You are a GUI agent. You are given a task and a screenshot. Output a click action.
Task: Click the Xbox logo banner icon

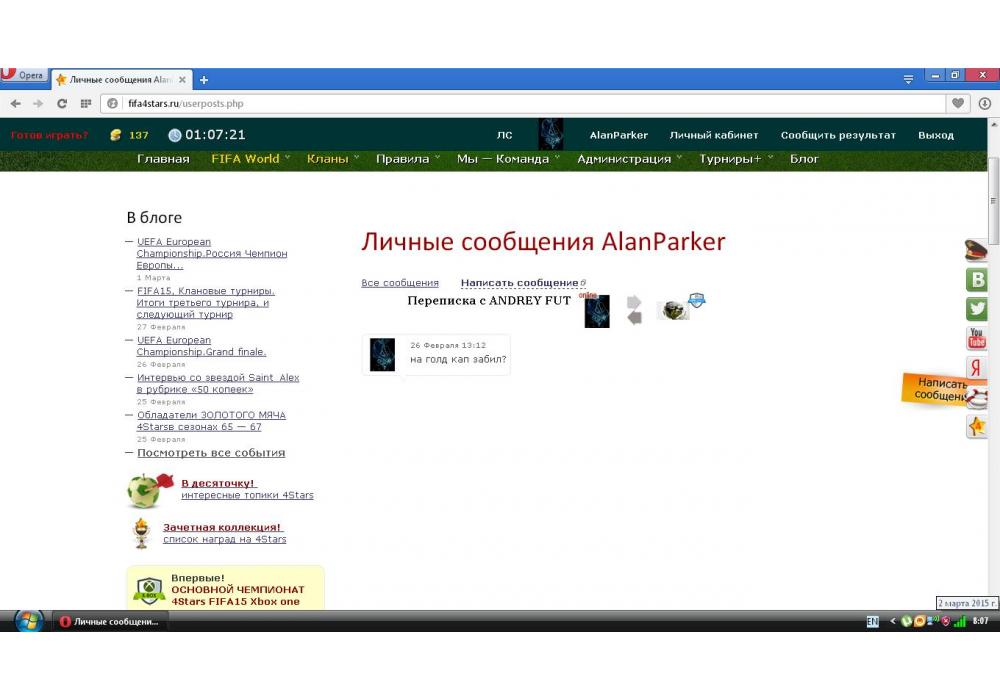149,590
